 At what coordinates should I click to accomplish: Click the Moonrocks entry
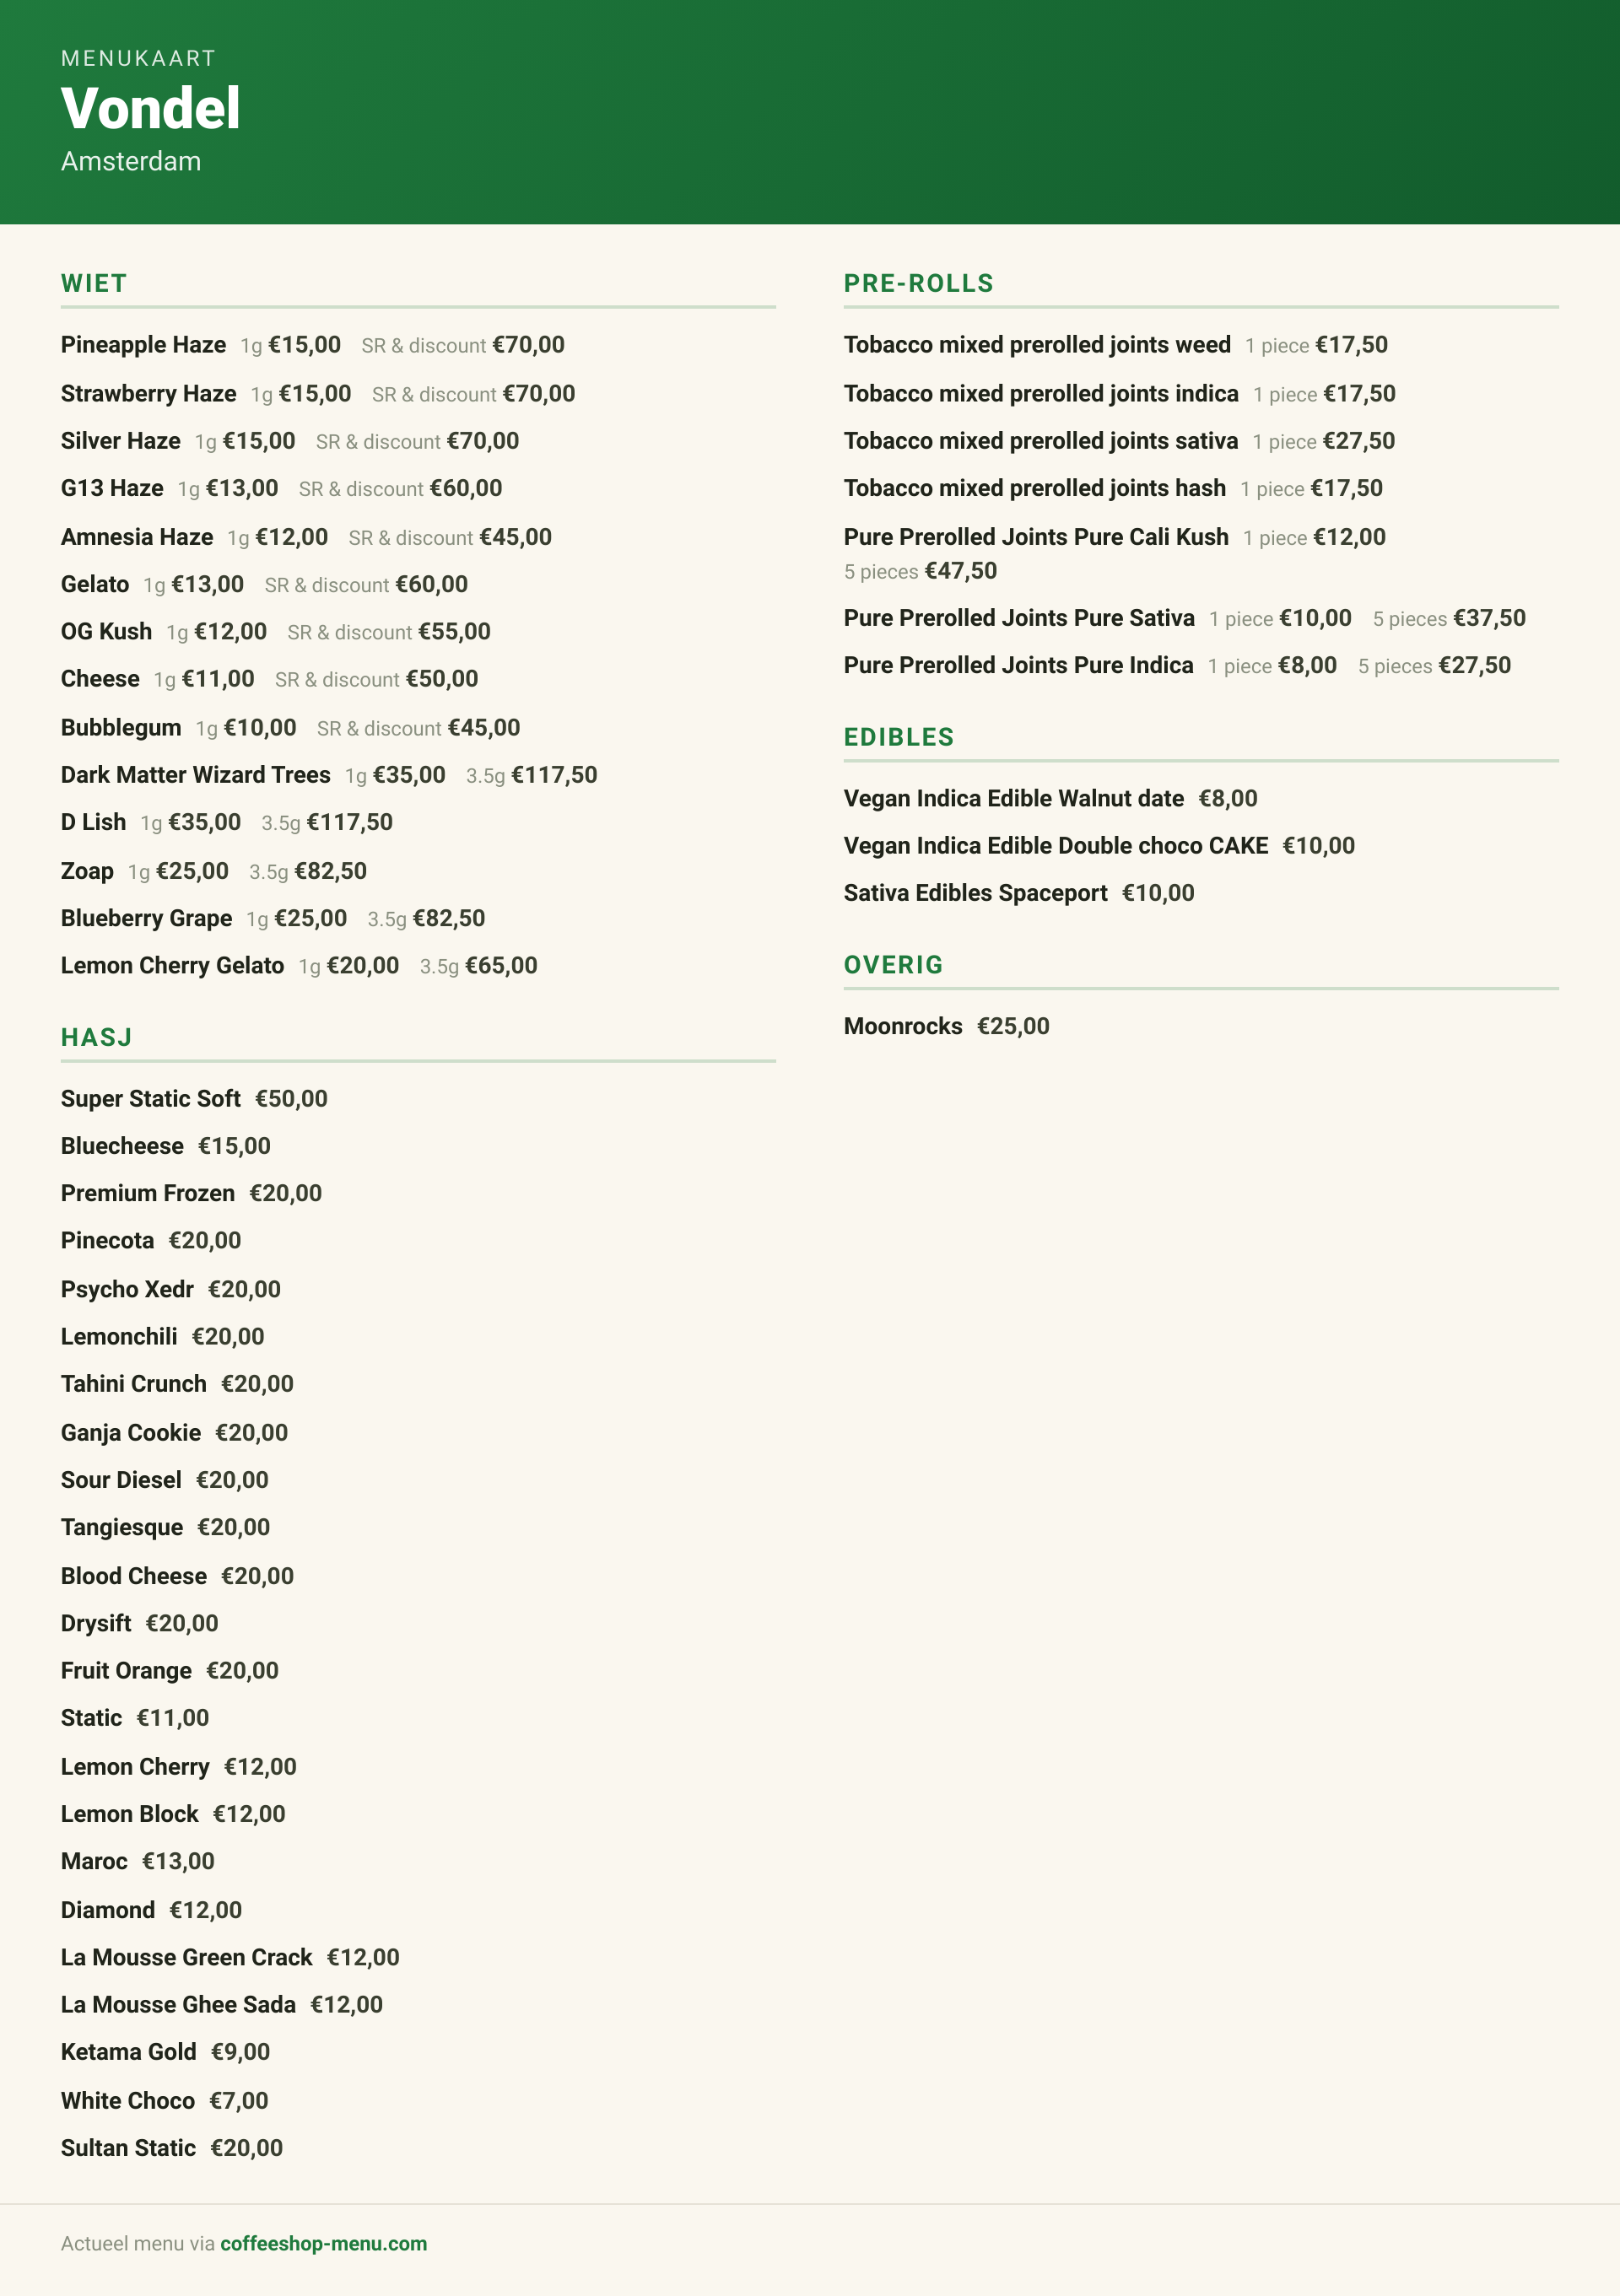click(903, 1026)
